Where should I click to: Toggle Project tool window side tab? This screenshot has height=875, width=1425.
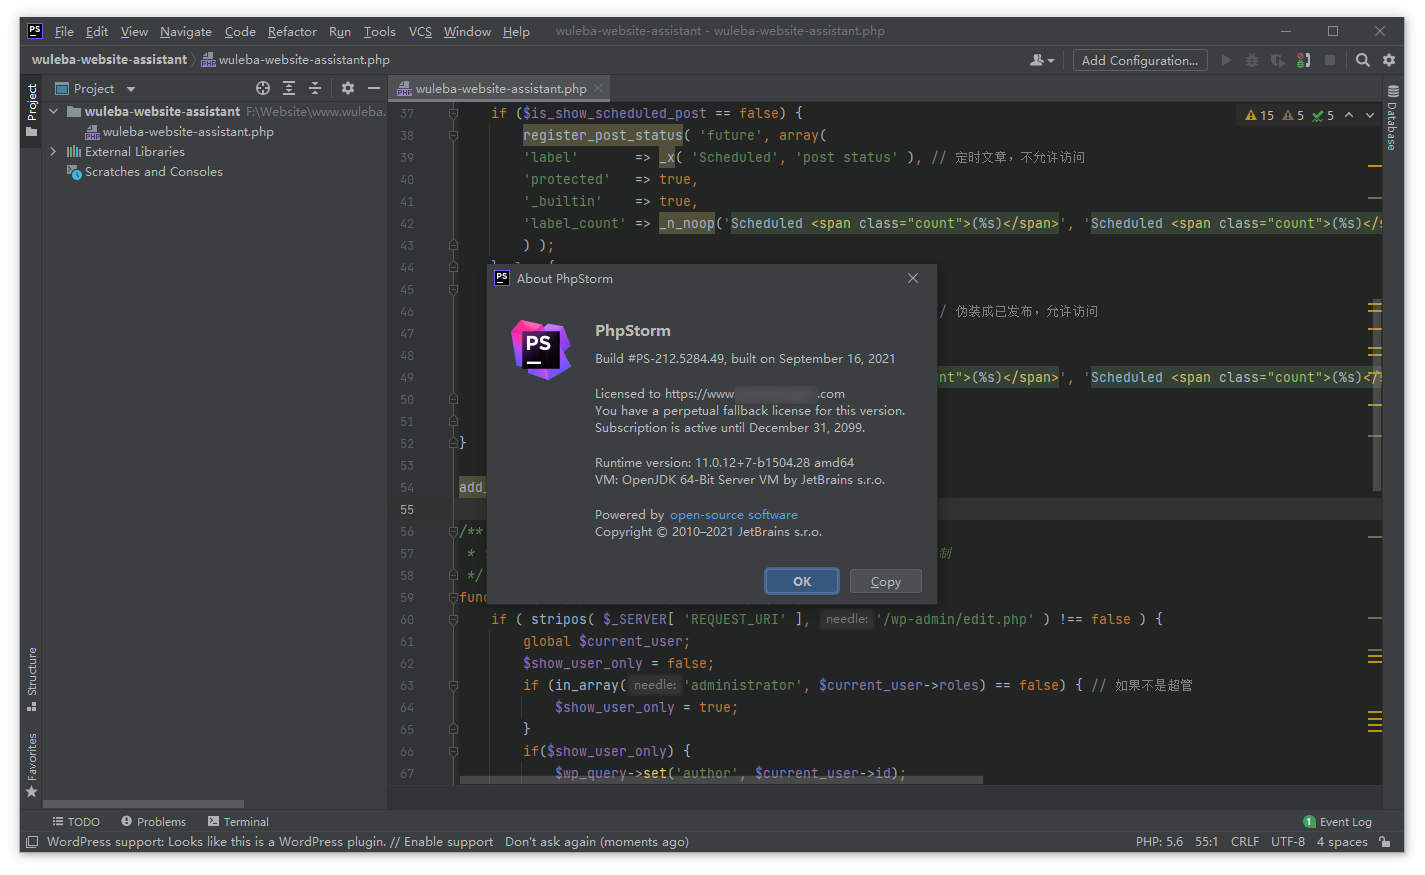(x=32, y=110)
